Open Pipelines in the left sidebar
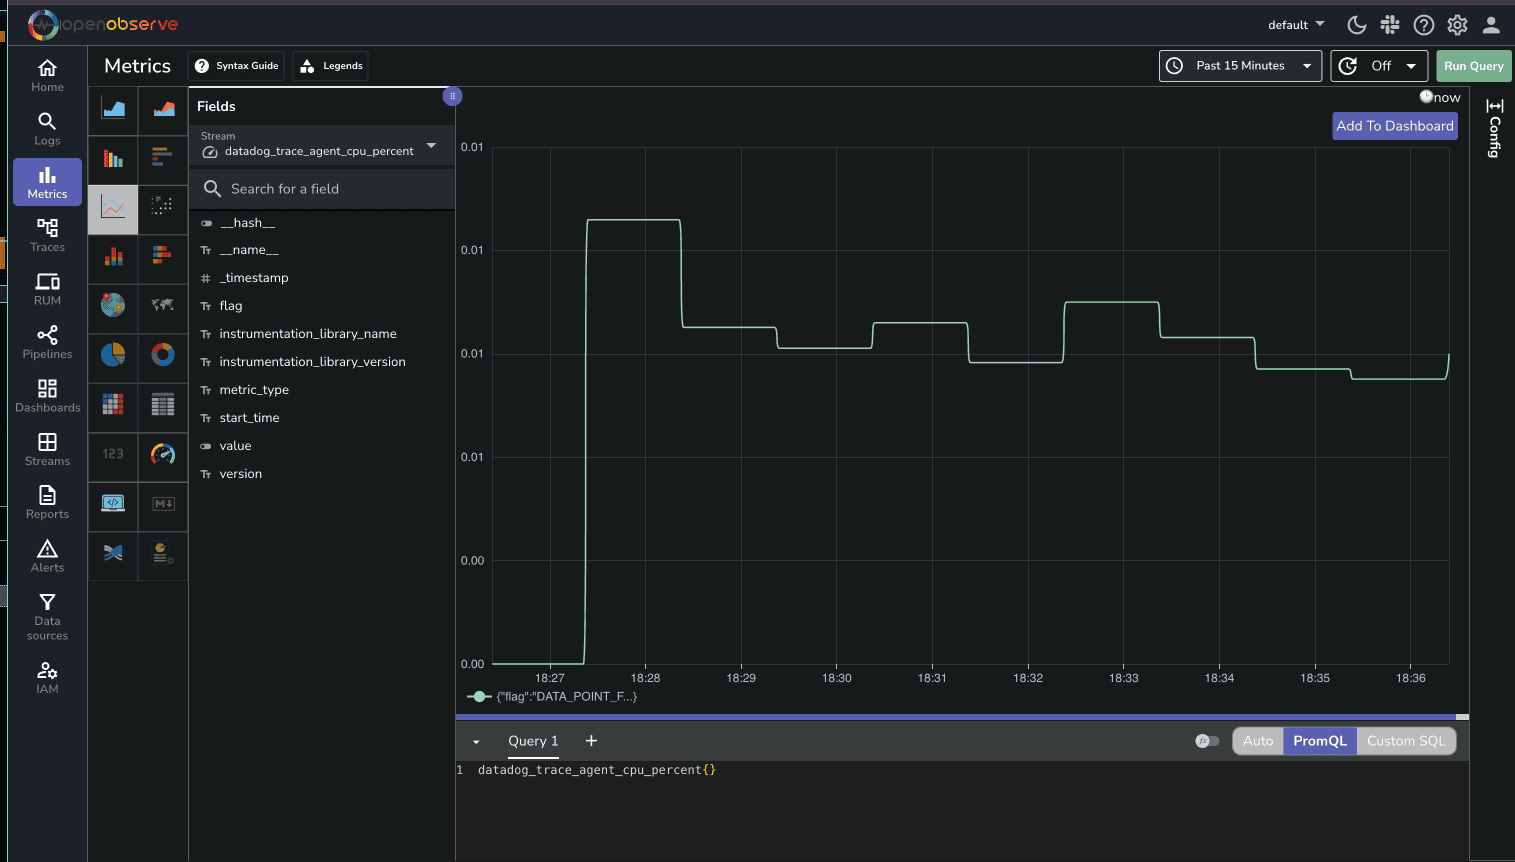1515x862 pixels. coord(47,342)
